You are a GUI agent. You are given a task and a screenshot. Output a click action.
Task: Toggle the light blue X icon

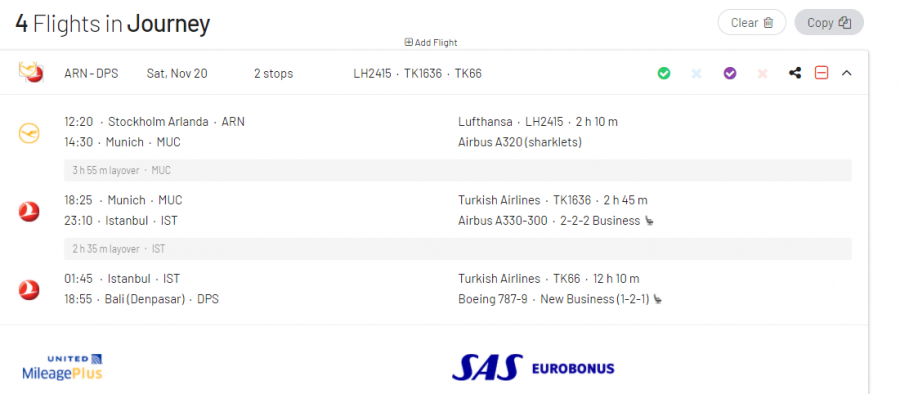(696, 74)
